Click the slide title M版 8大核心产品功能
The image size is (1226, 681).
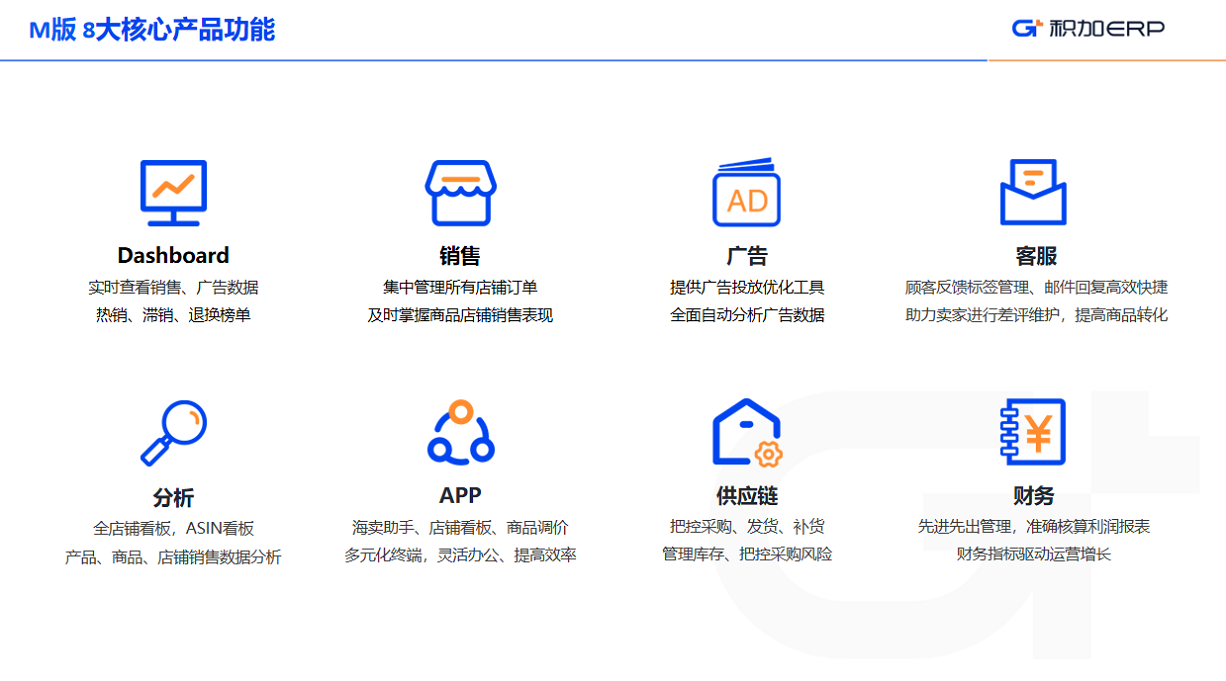coord(152,30)
